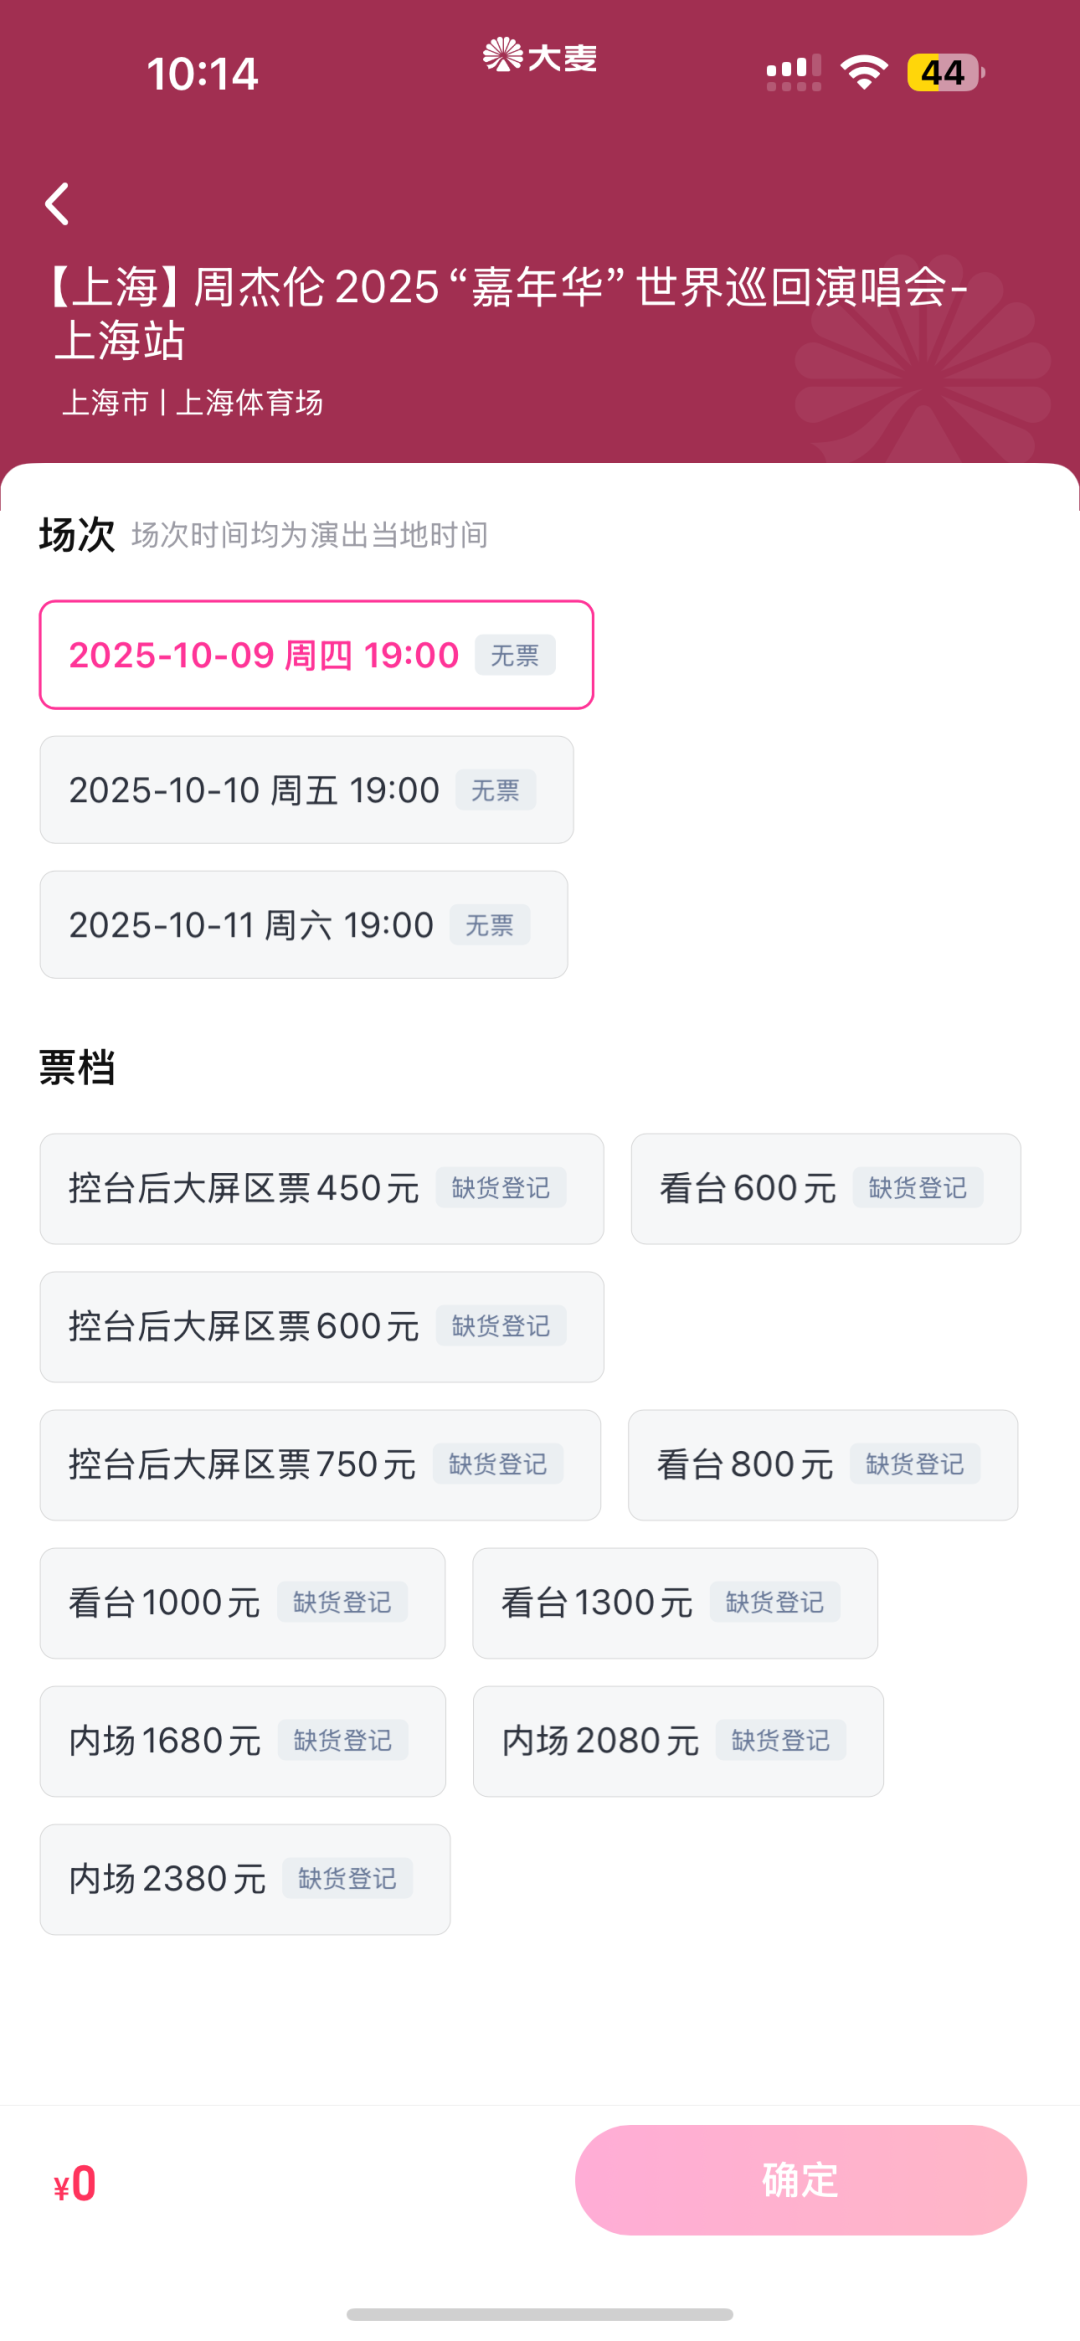The height and width of the screenshot is (2341, 1080).
Task: Choose 控台后大屏区票 750元 ticket tier
Action: click(x=320, y=1465)
